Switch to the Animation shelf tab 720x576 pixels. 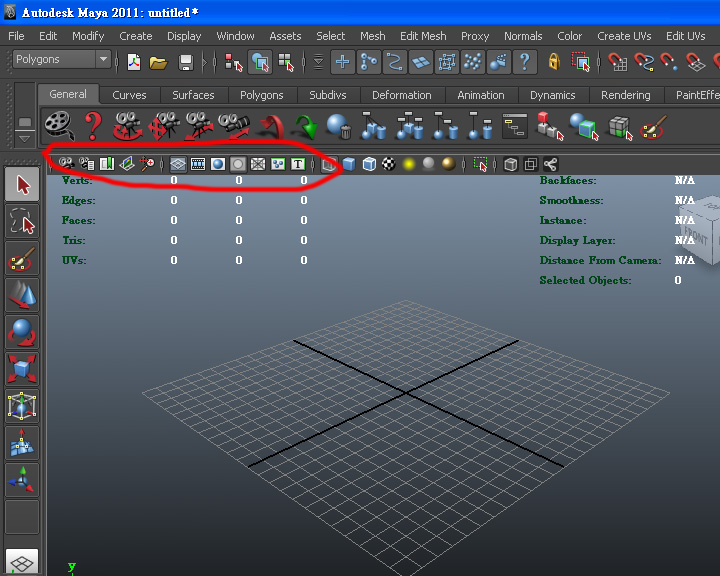pyautogui.click(x=481, y=95)
